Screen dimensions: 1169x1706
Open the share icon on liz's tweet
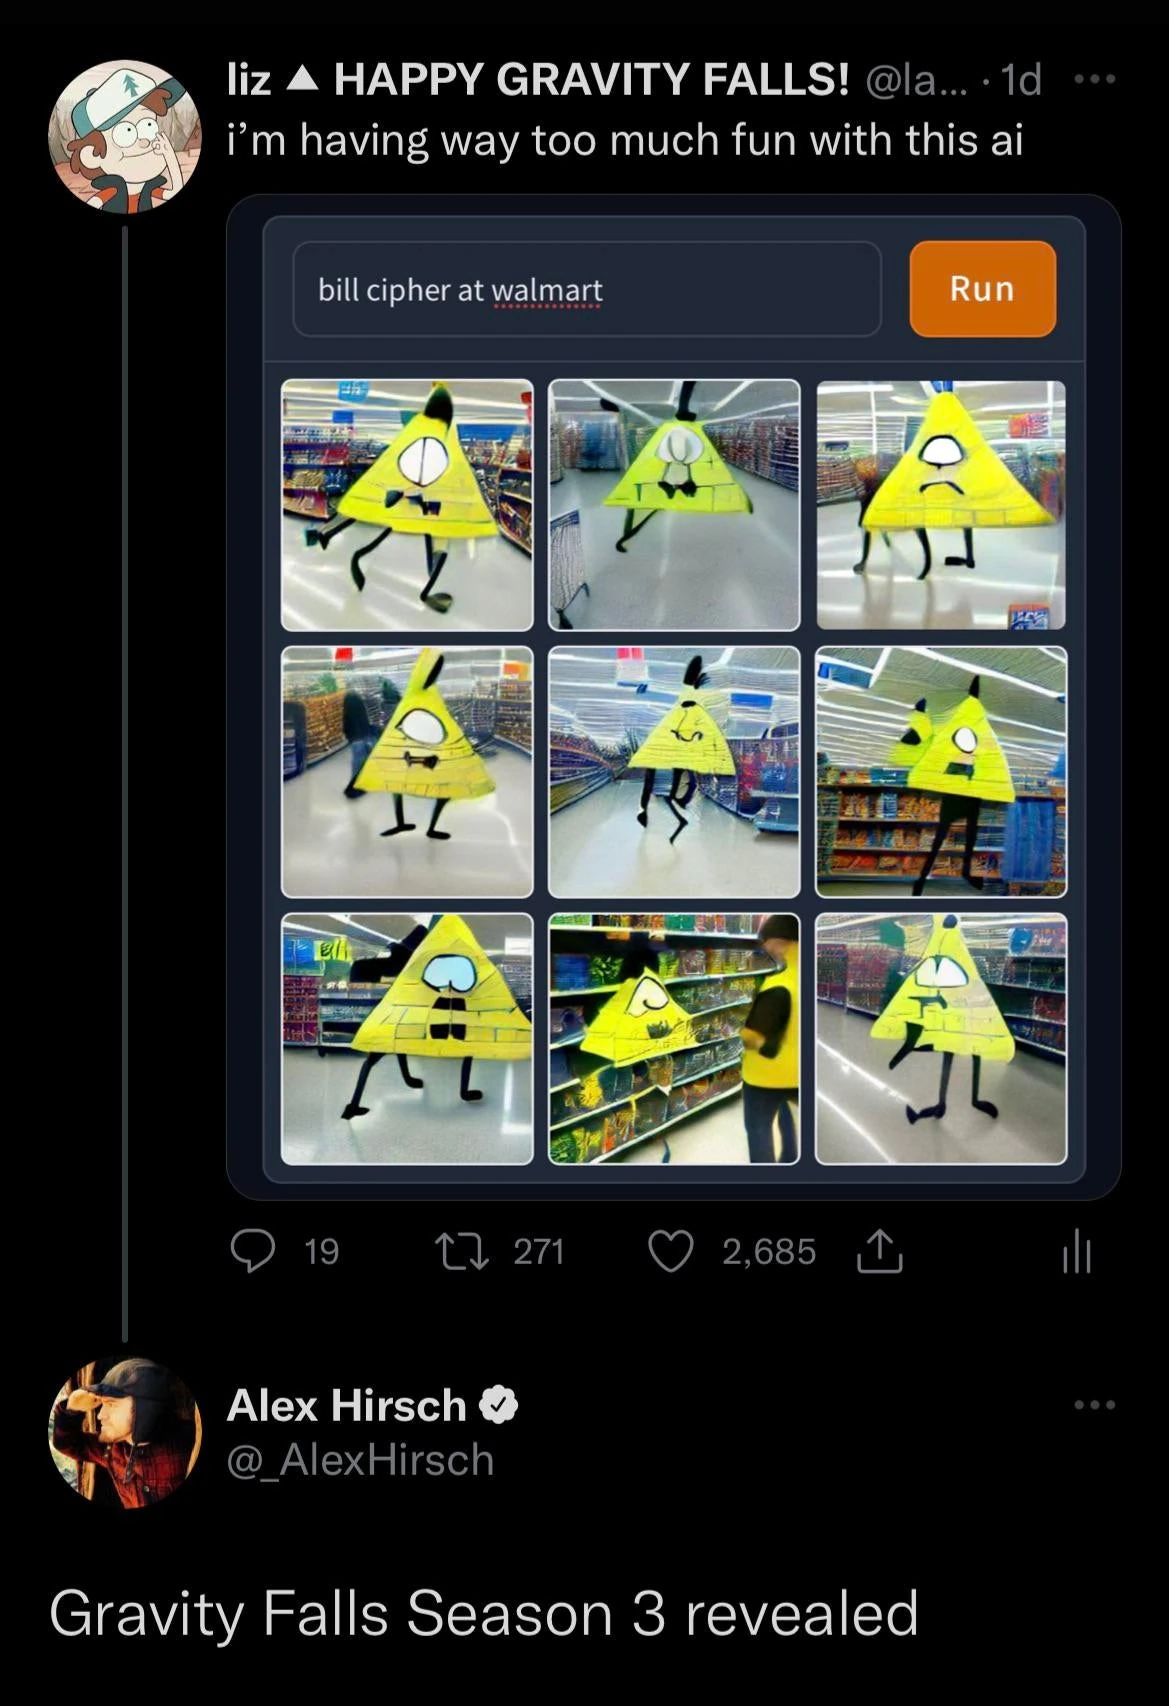(880, 1251)
